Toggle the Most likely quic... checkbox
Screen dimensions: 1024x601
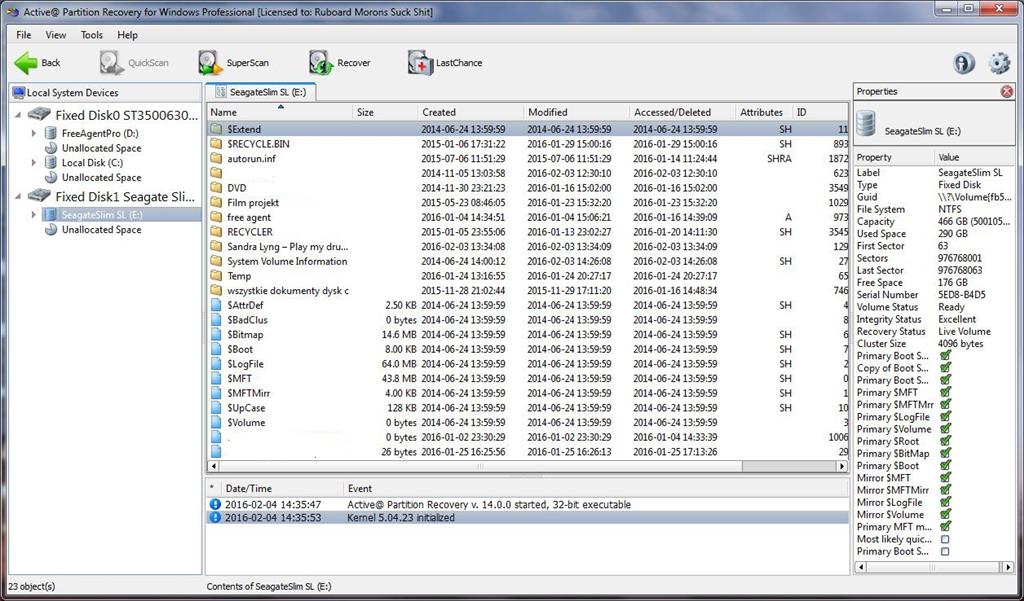944,540
